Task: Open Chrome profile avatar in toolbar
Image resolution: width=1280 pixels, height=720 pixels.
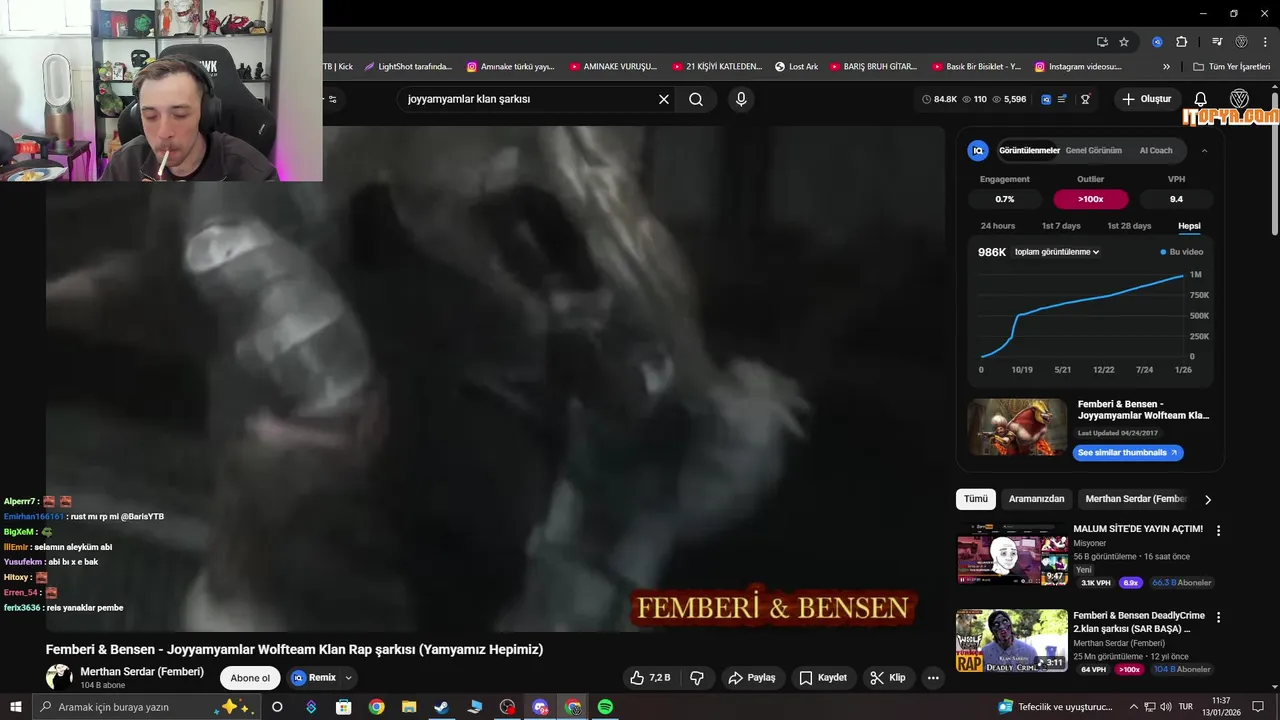Action: click(1241, 42)
